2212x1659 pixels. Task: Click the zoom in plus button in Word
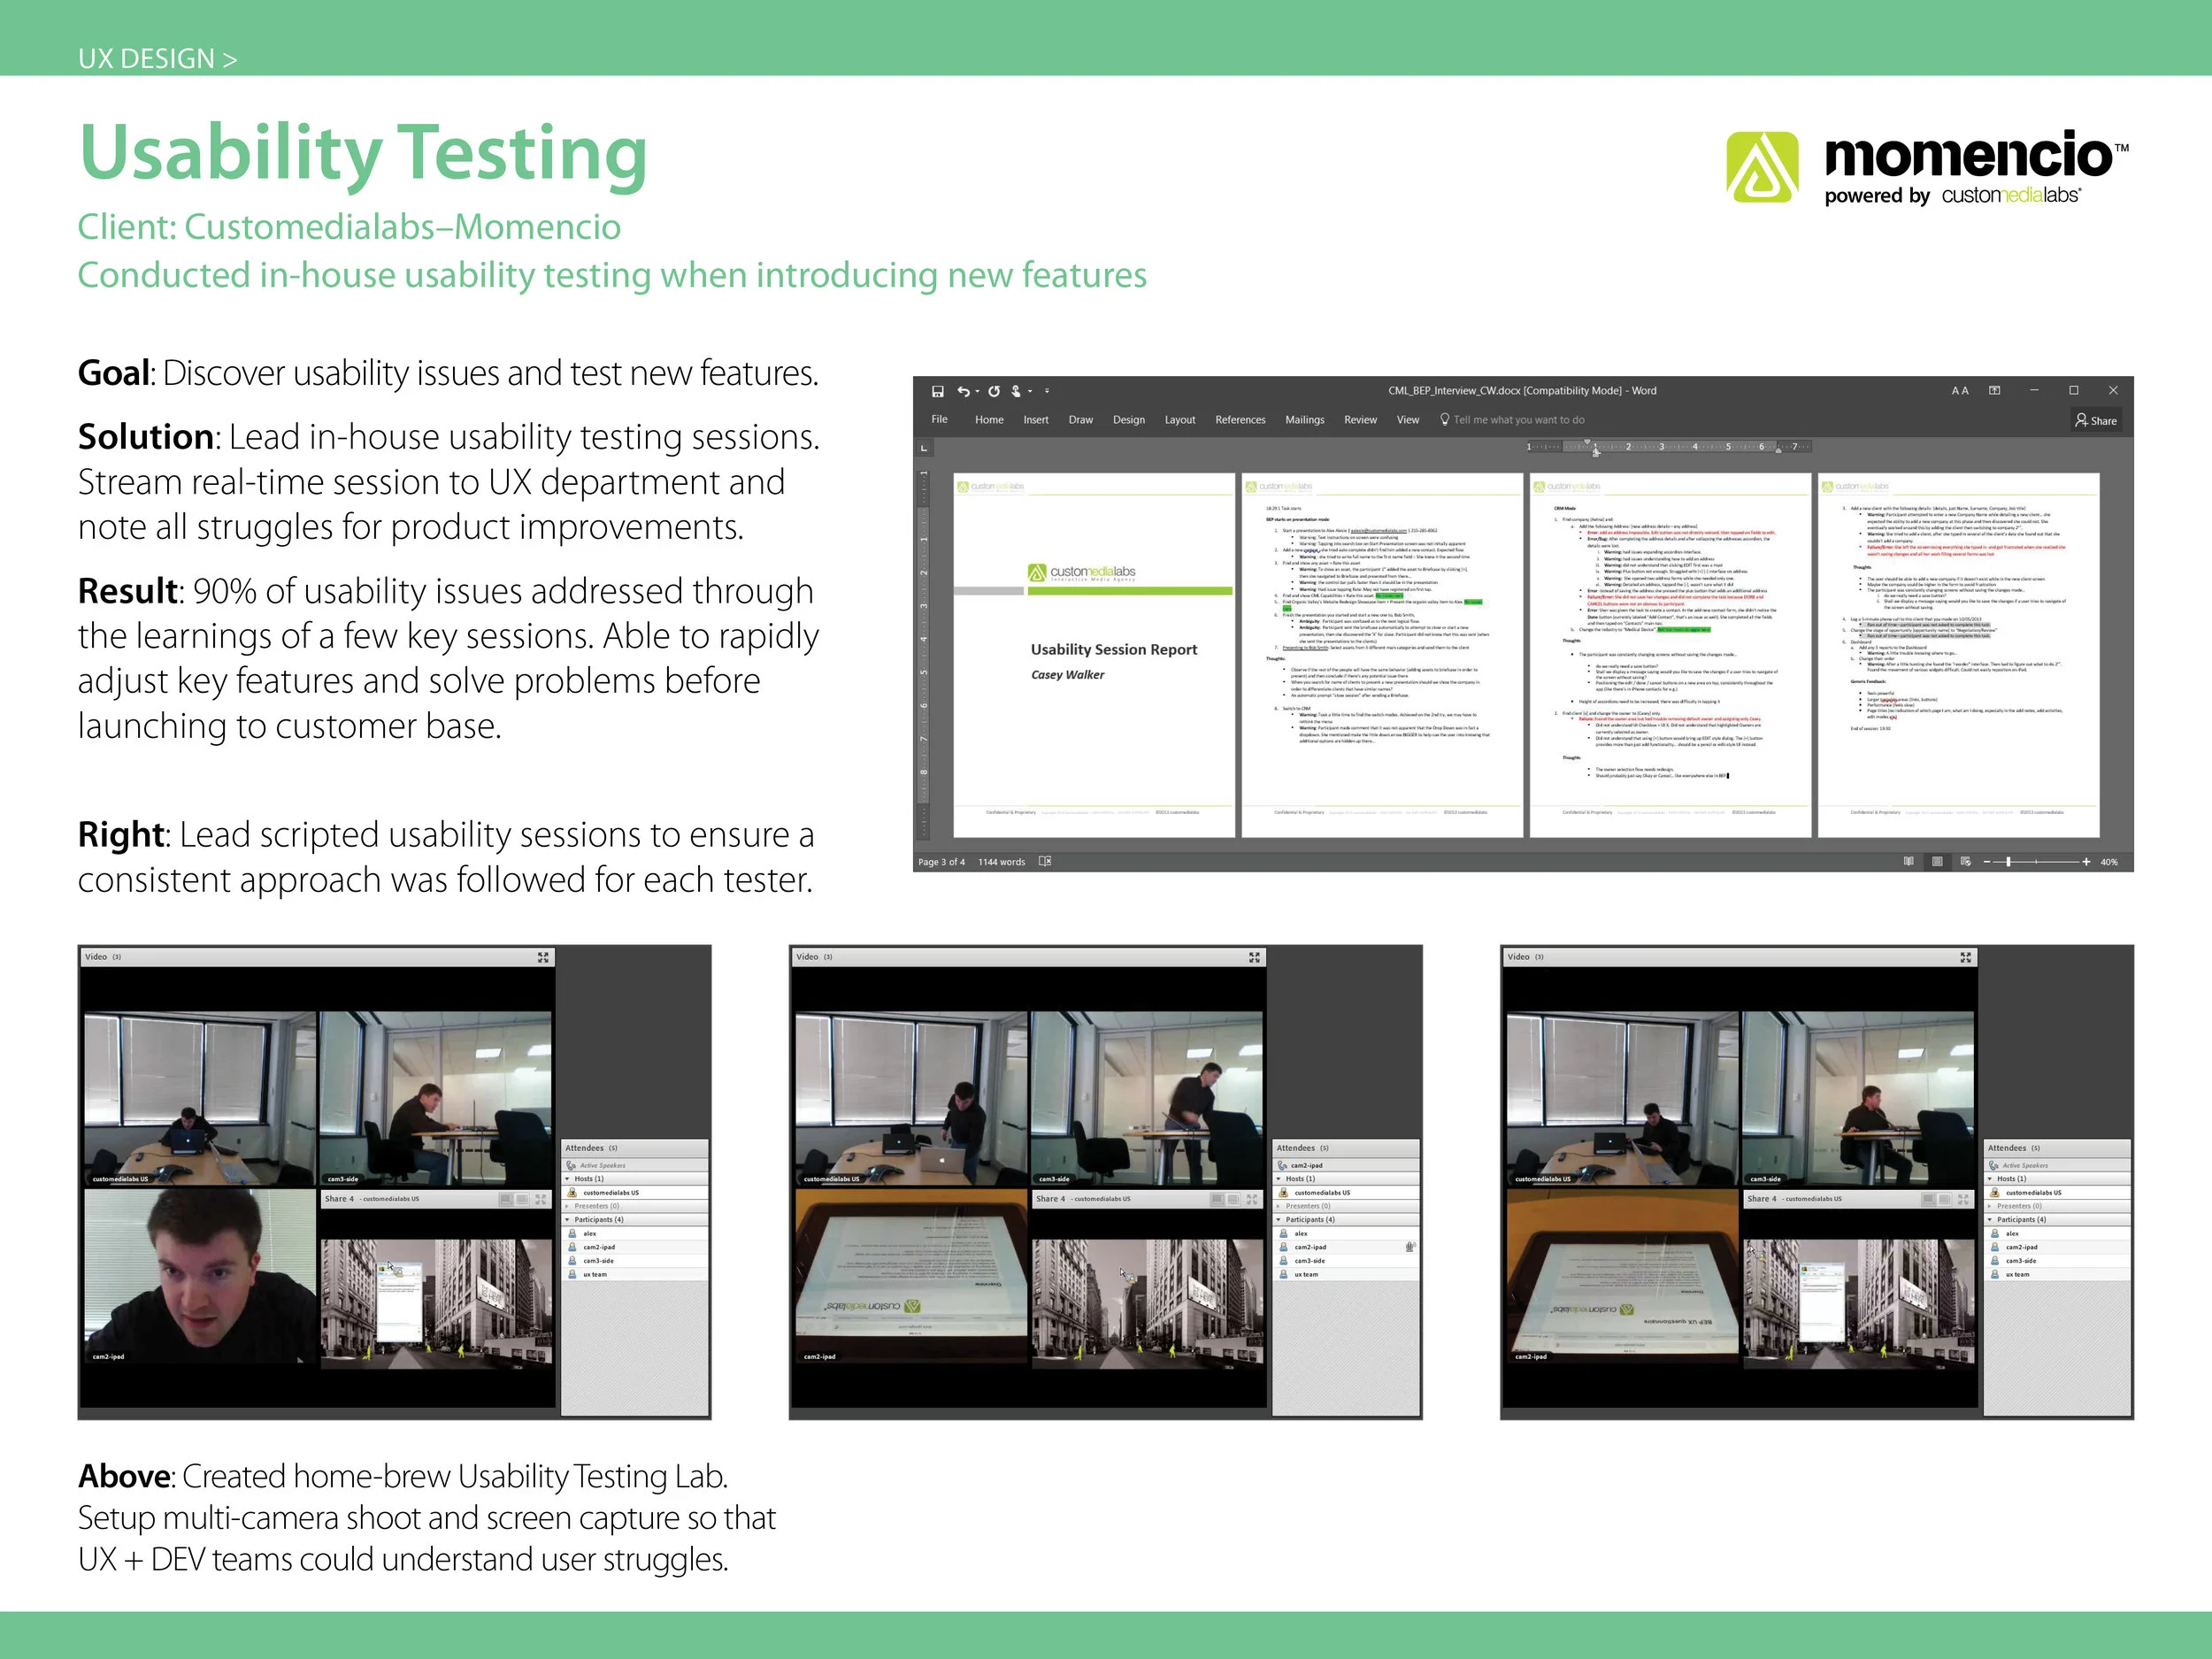(x=2086, y=862)
